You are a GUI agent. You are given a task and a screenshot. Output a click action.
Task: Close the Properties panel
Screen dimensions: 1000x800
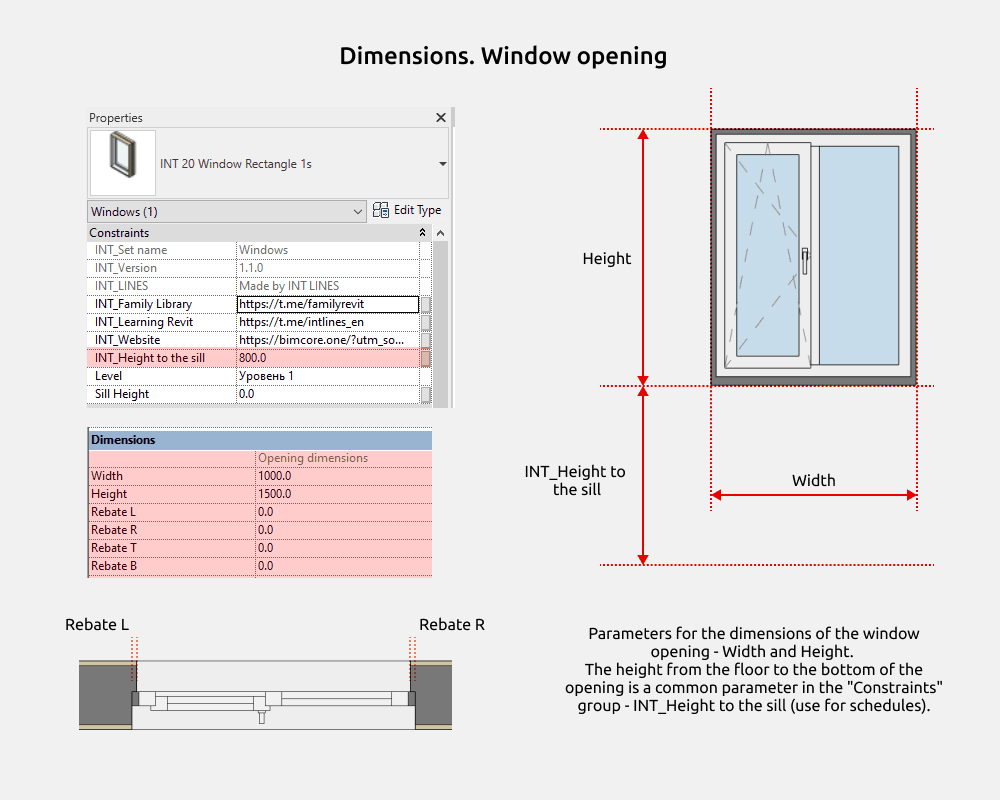click(x=441, y=117)
